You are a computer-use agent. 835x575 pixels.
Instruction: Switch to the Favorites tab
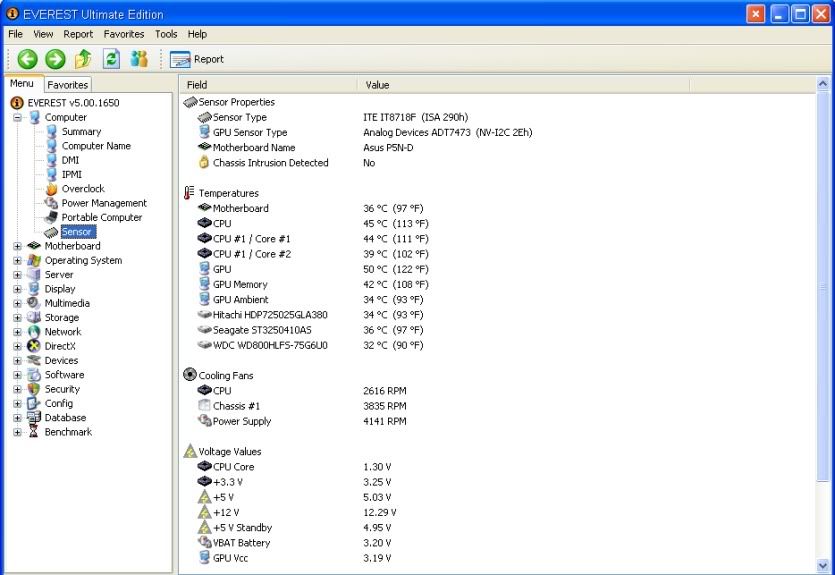(x=68, y=85)
